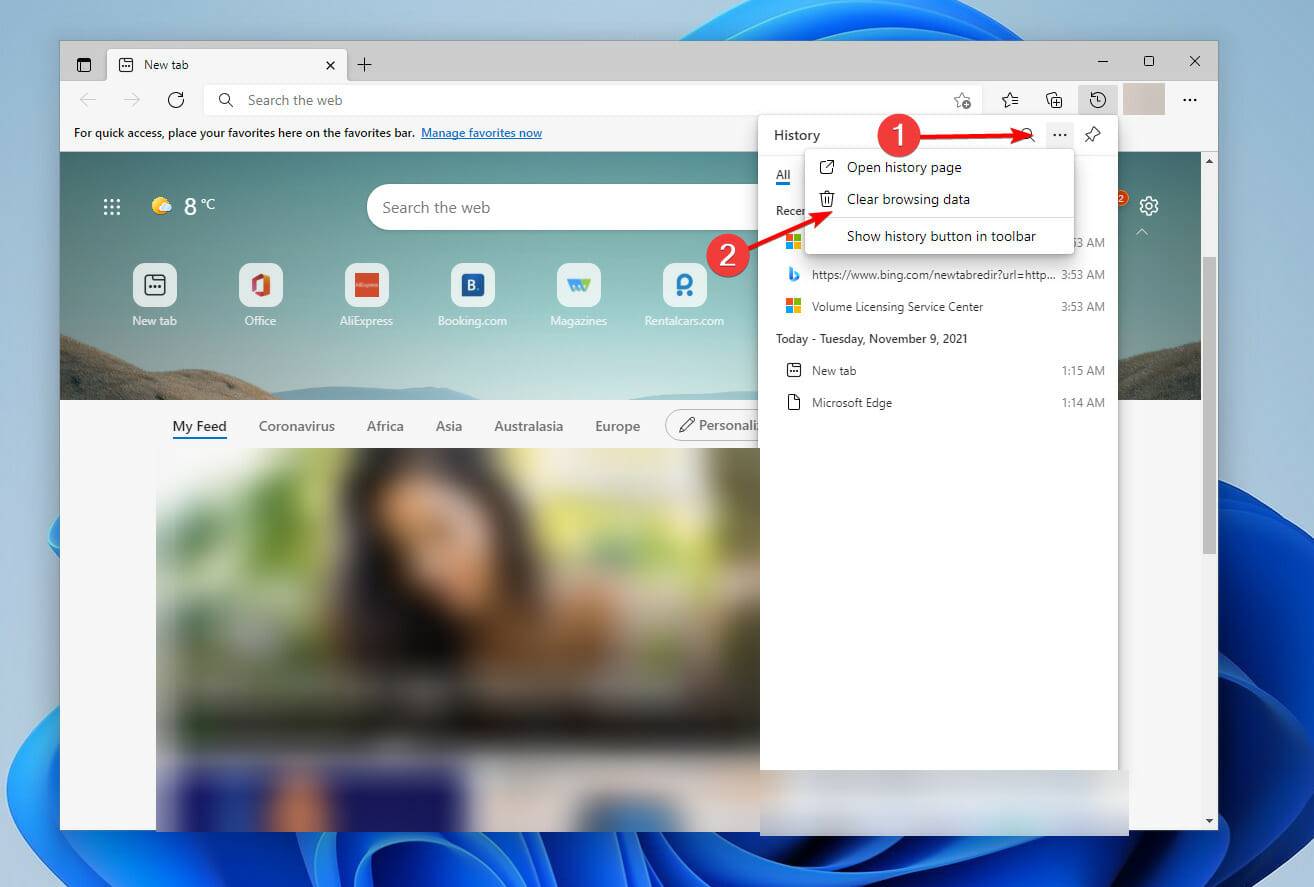Switch to the Europe feed tab
The image size is (1314, 887).
[x=617, y=426]
